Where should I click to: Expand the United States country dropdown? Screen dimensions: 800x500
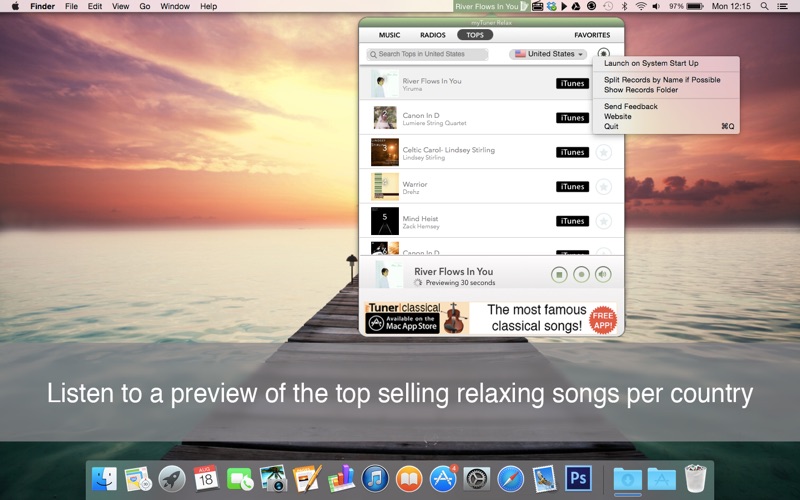[x=548, y=54]
